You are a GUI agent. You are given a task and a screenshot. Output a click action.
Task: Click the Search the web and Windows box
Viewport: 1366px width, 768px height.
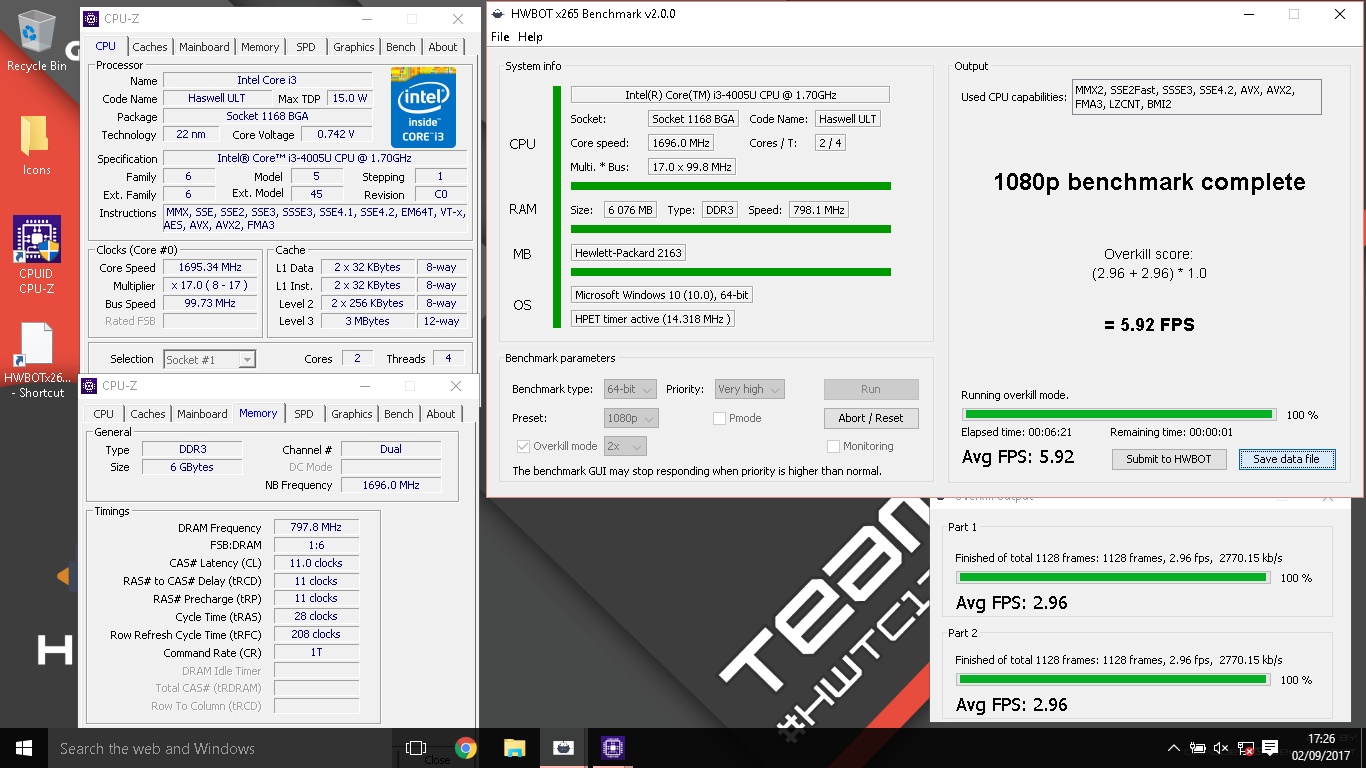pyautogui.click(x=220, y=748)
